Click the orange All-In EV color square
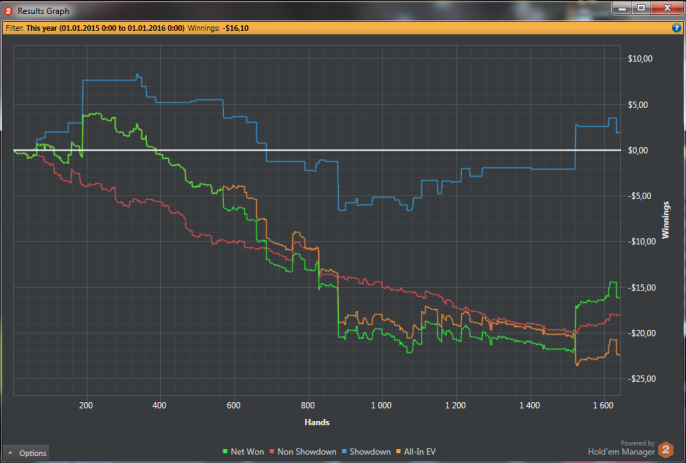Viewport: 686px width, 463px height. 398,451
